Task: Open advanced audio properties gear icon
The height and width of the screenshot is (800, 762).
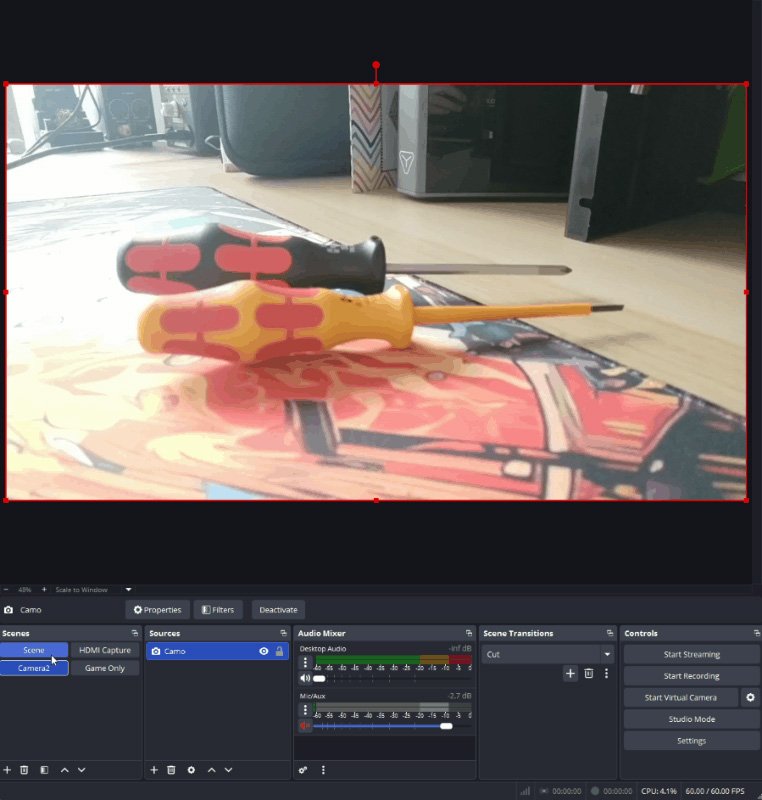Action: click(x=303, y=770)
